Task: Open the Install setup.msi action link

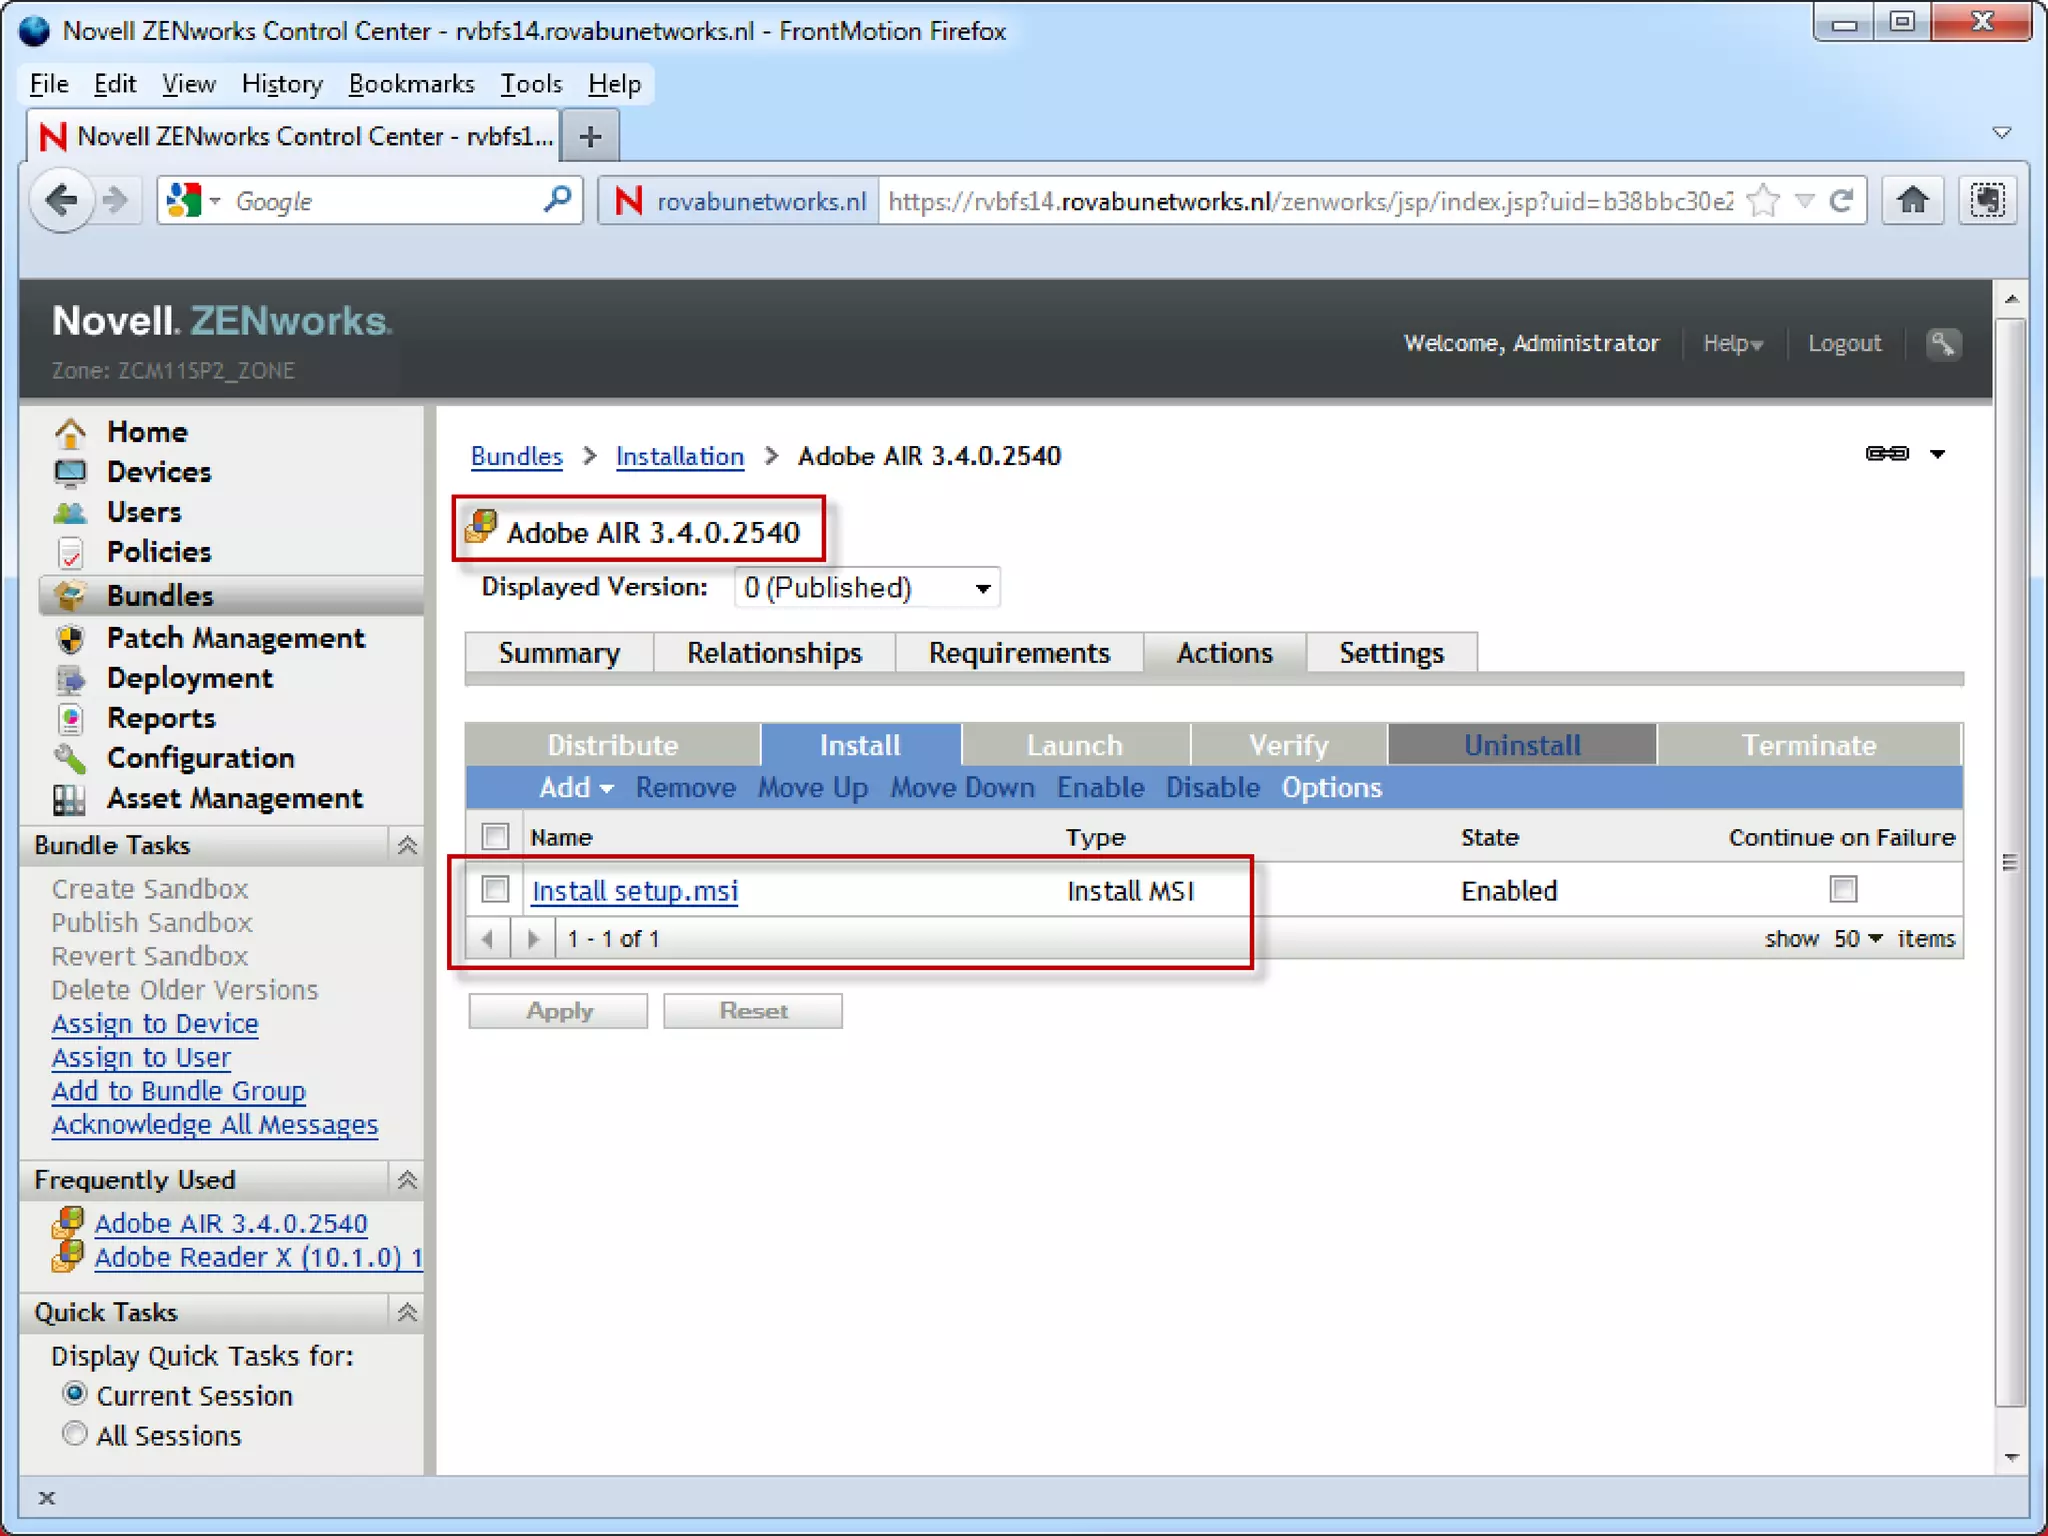Action: click(x=635, y=891)
